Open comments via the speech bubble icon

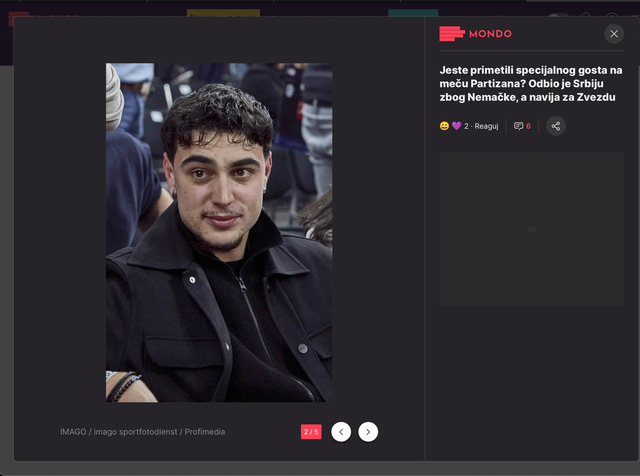[518, 126]
